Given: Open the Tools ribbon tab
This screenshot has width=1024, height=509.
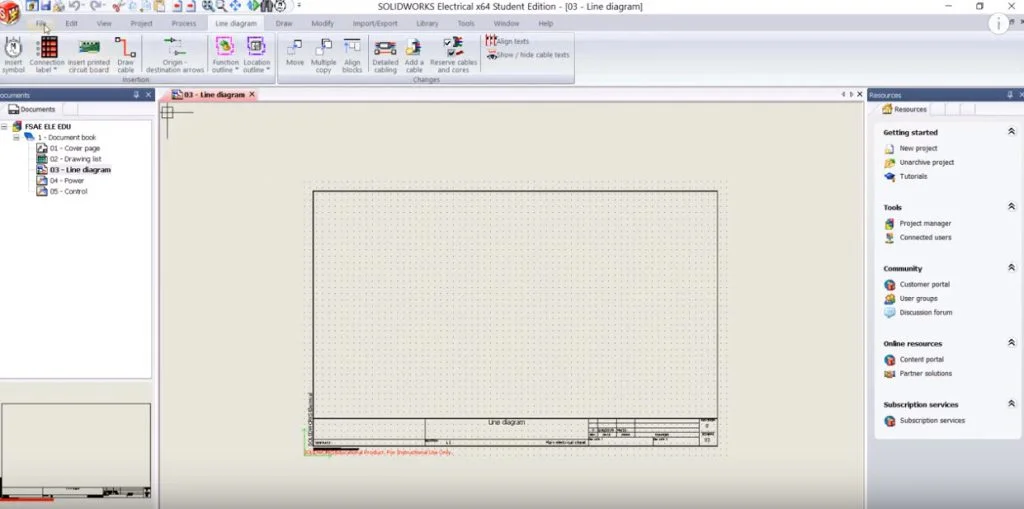Looking at the screenshot, I should [x=466, y=24].
